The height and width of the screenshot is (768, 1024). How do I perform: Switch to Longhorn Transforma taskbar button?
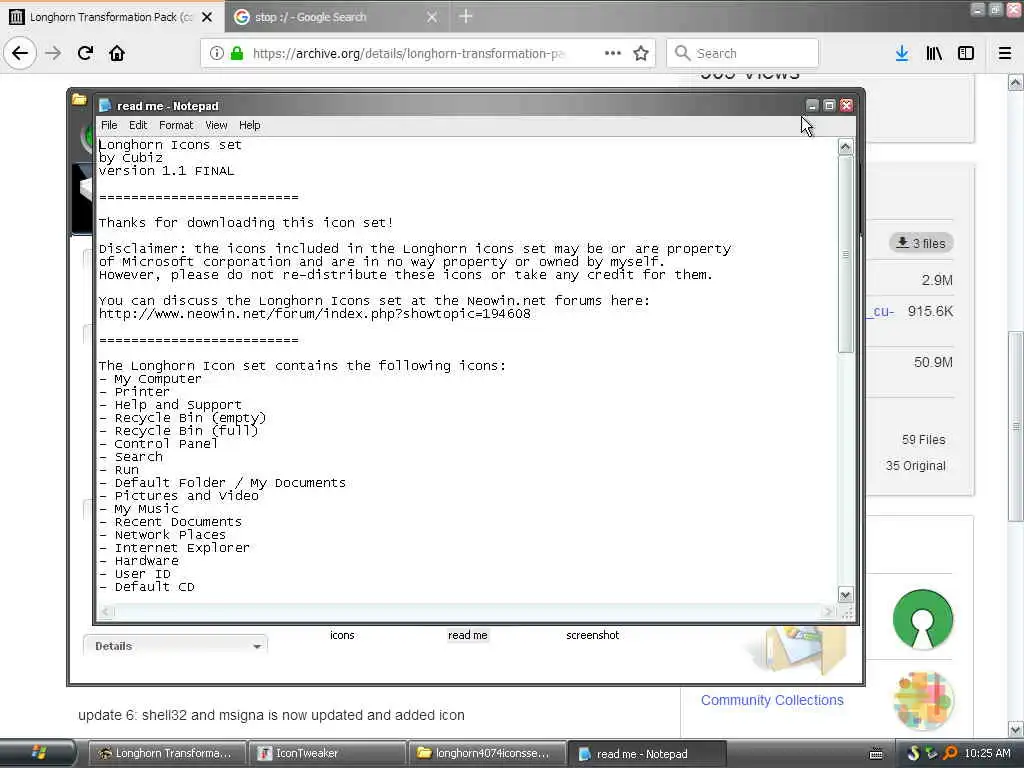click(166, 753)
